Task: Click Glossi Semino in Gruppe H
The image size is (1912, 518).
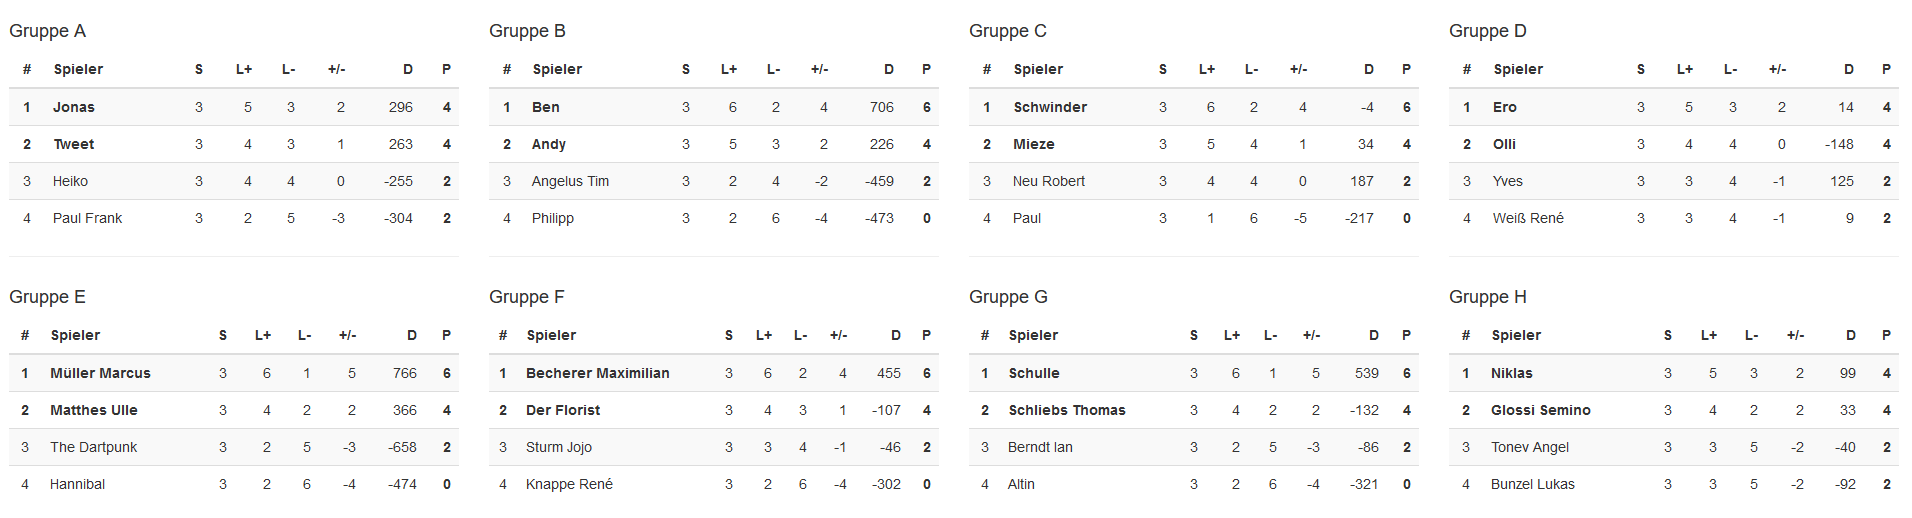Action: click(1541, 410)
